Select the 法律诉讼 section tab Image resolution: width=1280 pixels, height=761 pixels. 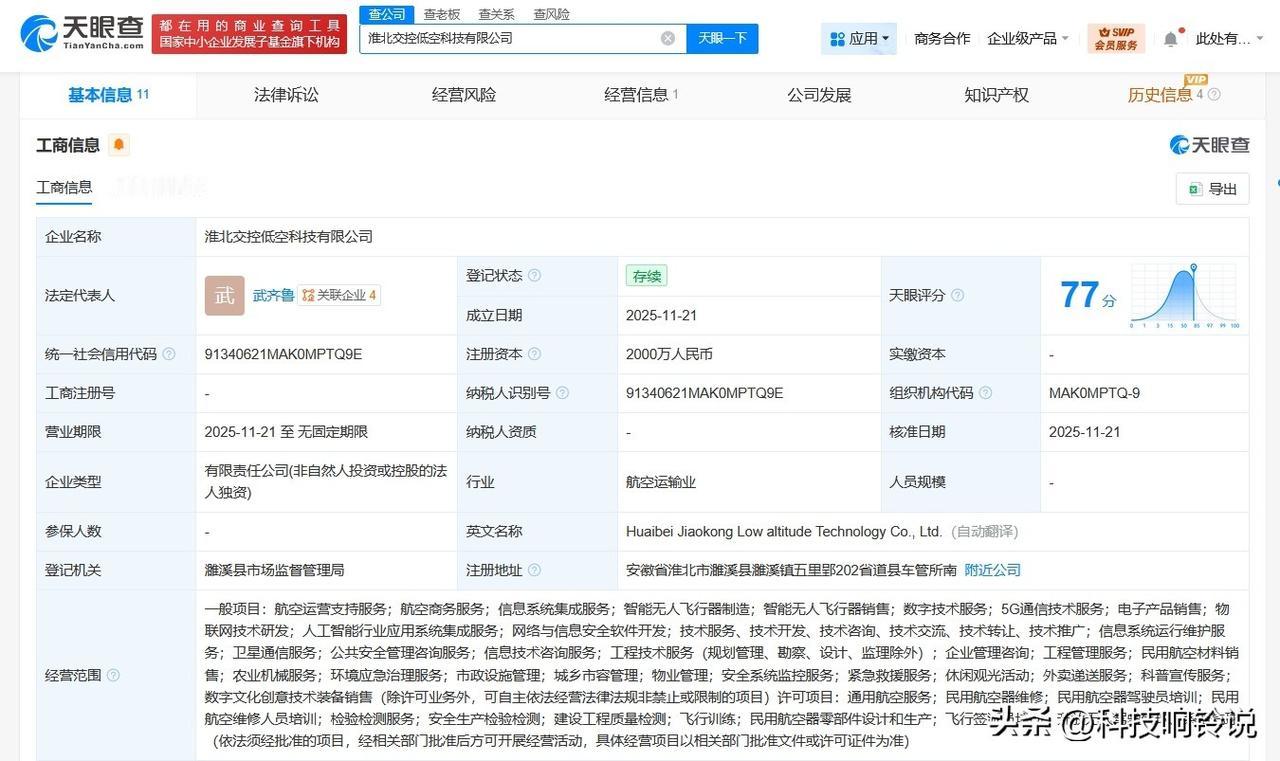point(285,94)
